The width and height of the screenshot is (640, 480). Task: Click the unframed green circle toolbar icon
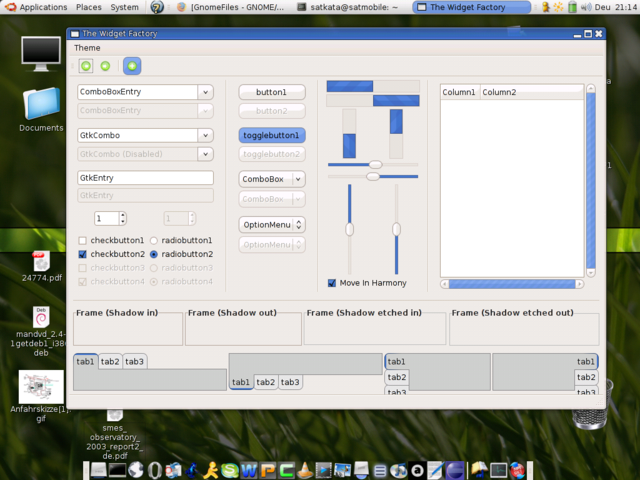click(105, 66)
